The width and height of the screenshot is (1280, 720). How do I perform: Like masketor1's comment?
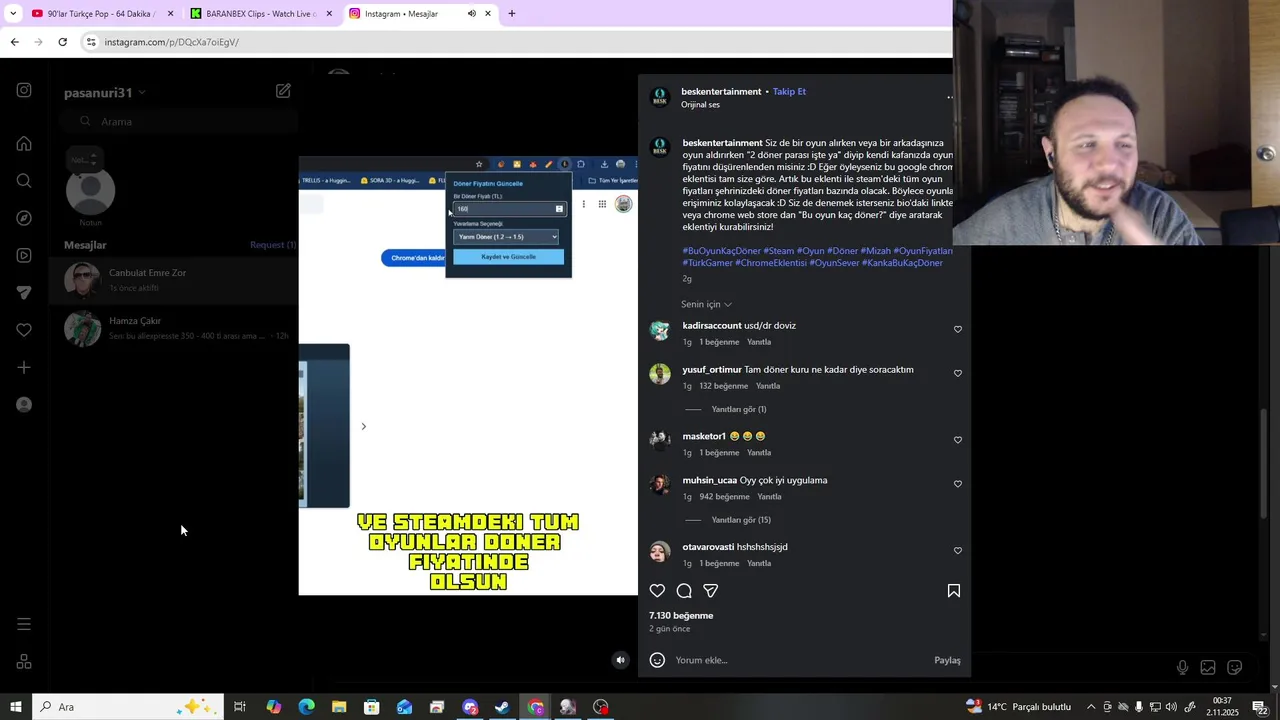[958, 440]
